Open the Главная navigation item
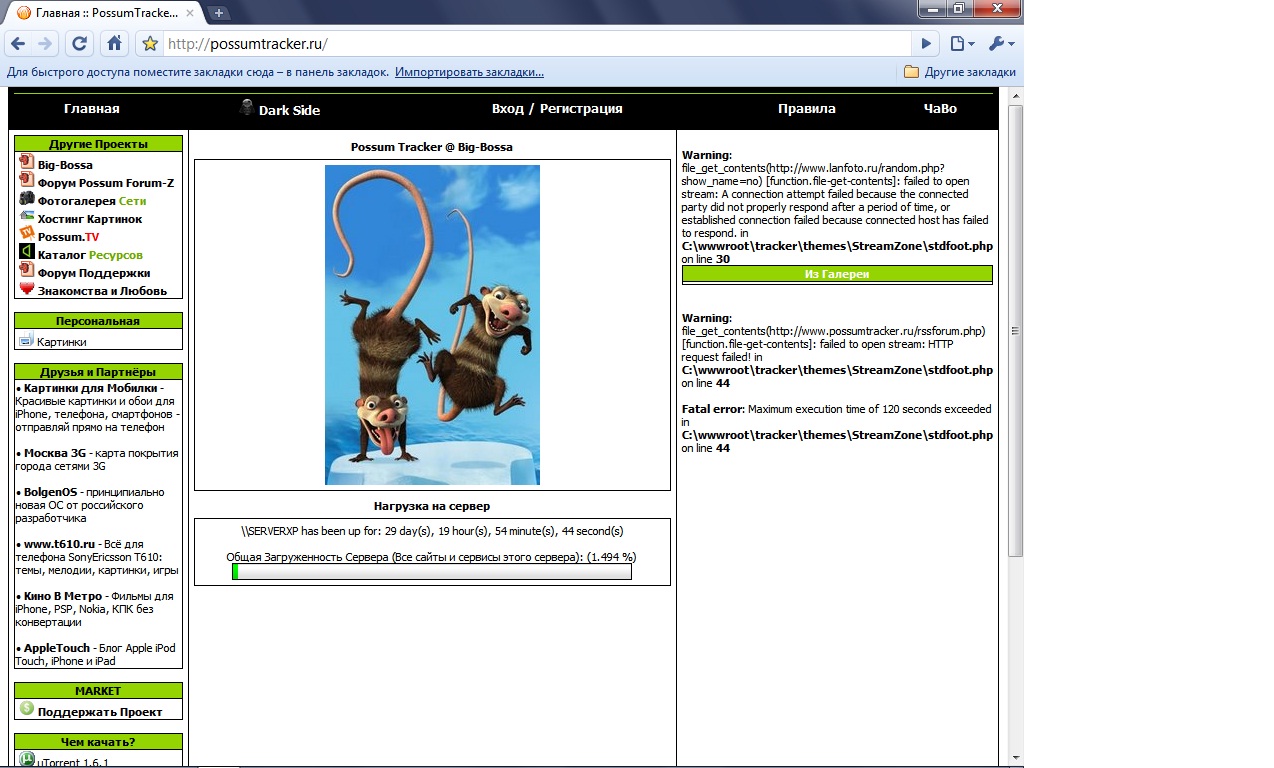Image resolution: width=1274 pixels, height=768 pixels. click(x=91, y=109)
